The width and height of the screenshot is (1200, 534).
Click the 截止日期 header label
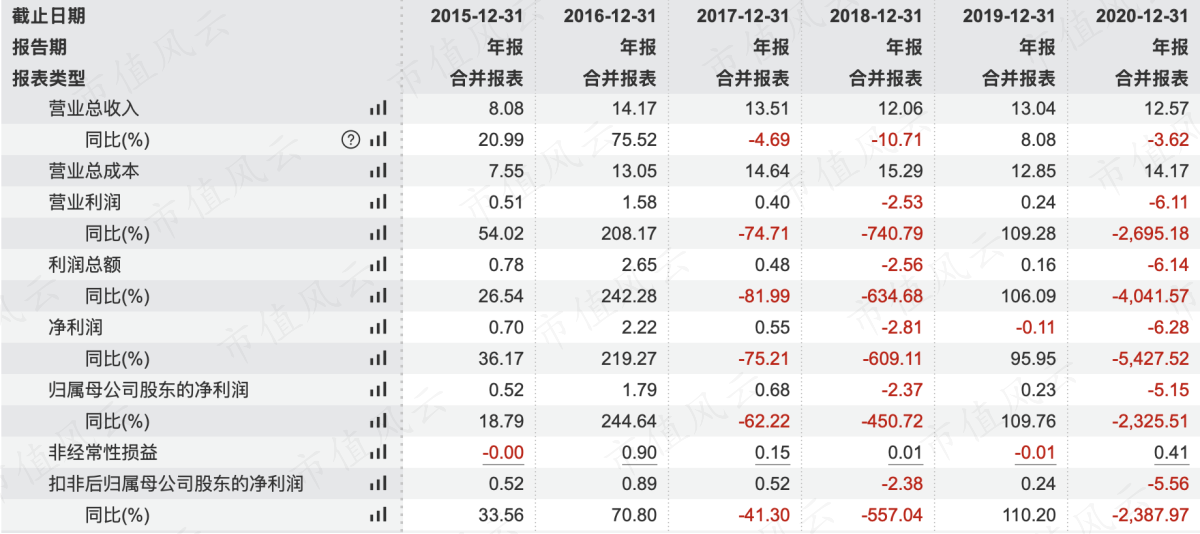point(49,16)
